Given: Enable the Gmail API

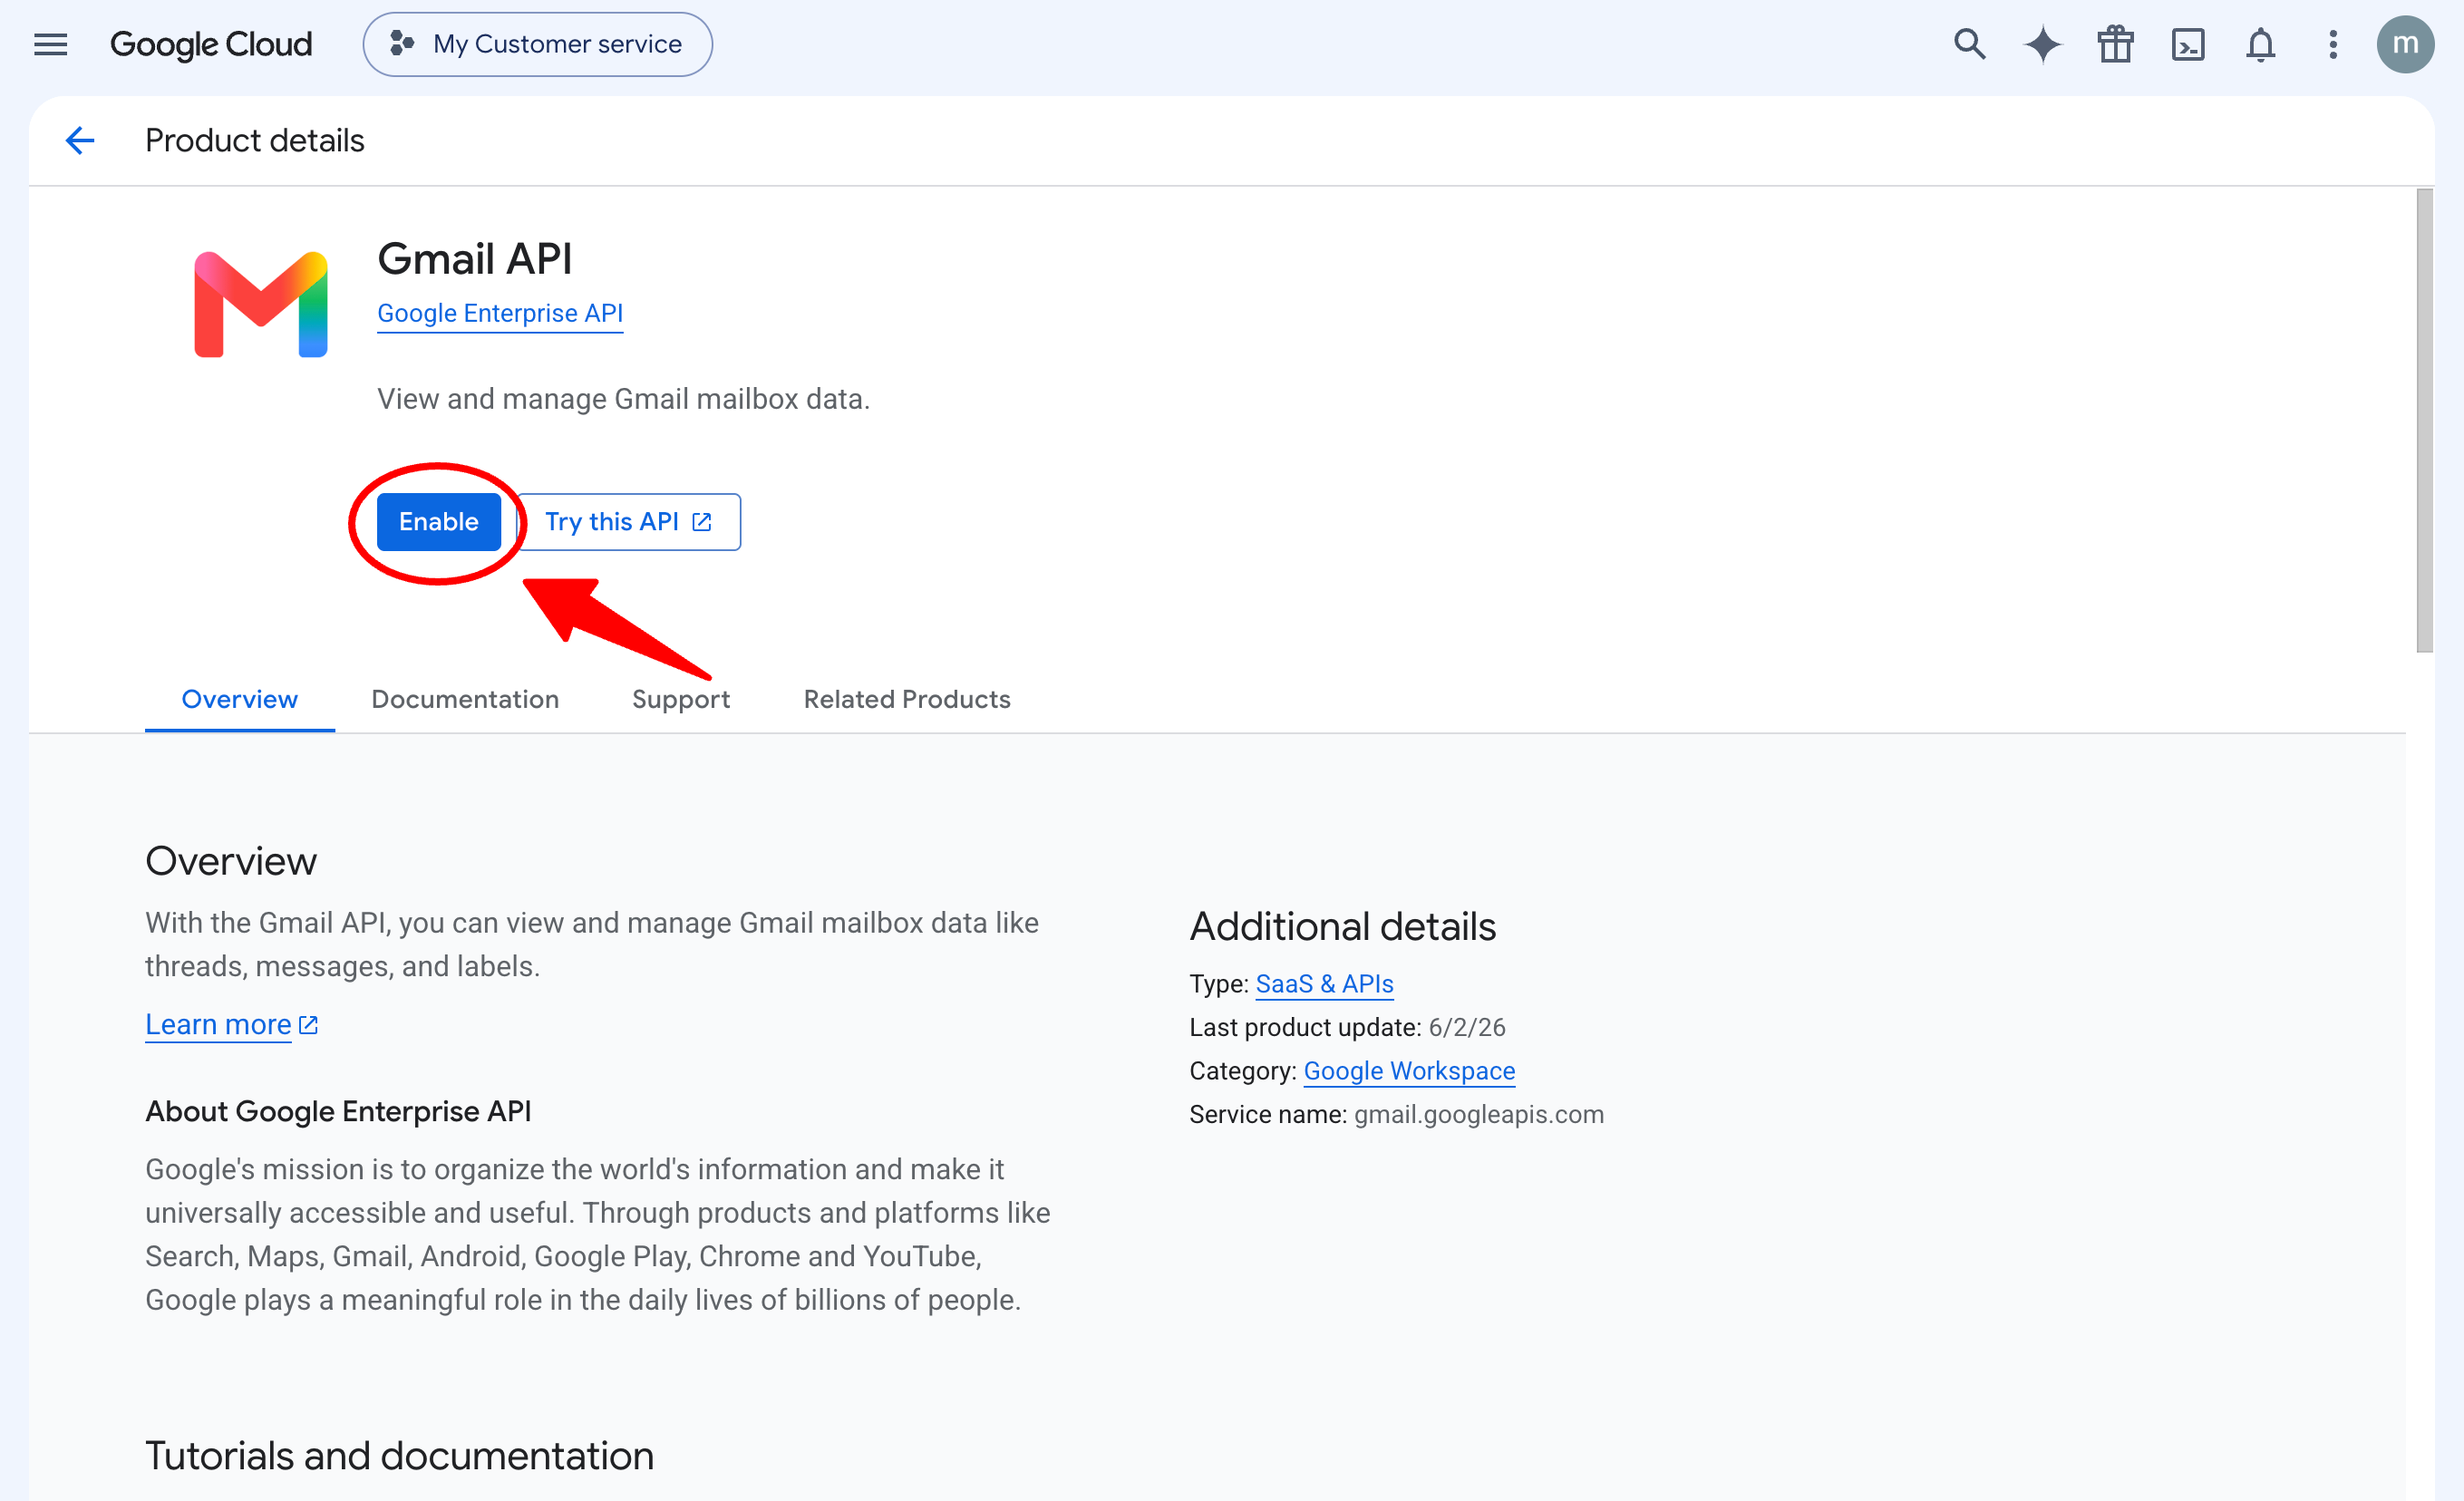Looking at the screenshot, I should (439, 521).
